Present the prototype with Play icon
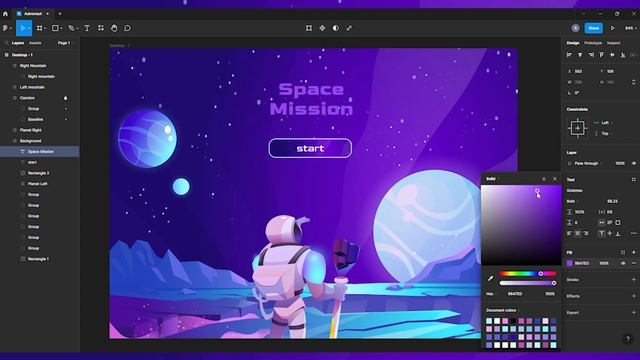640x360 pixels. pos(613,28)
